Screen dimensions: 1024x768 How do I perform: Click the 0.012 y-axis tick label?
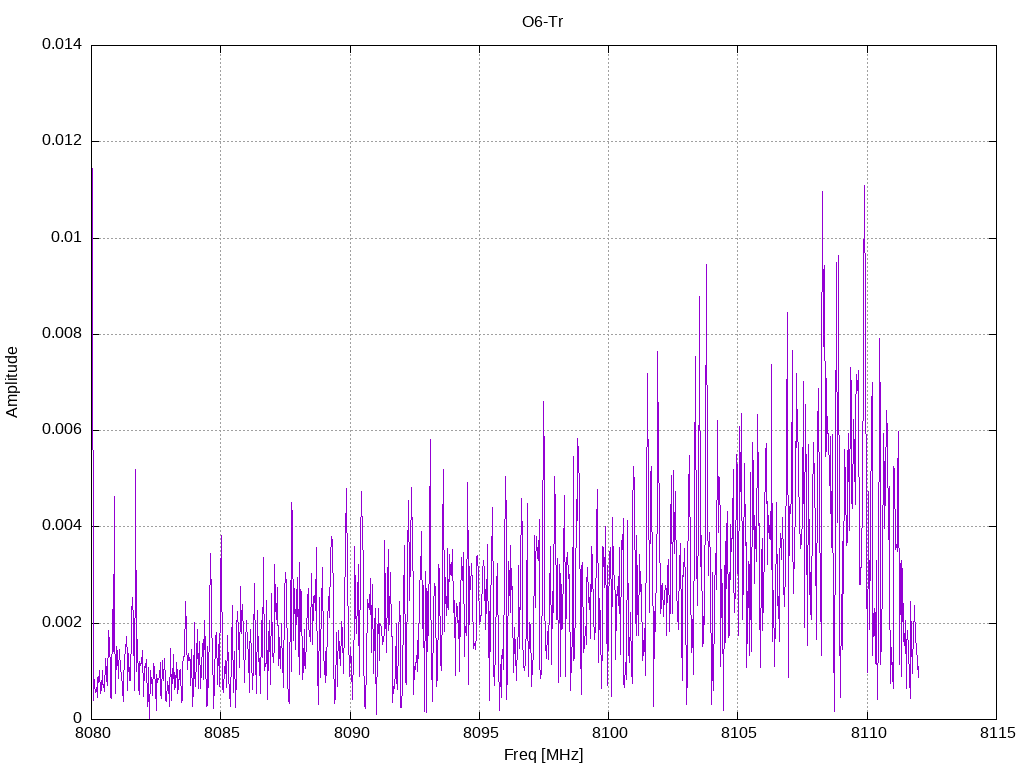pos(61,141)
